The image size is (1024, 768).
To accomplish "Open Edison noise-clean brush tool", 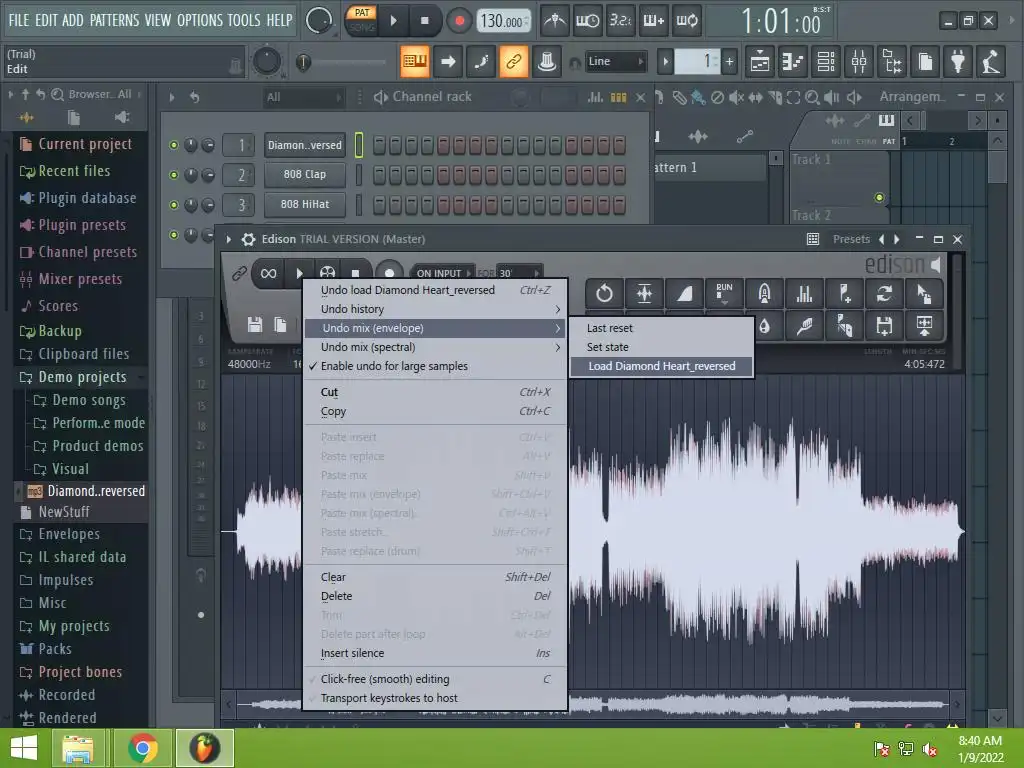I will pos(804,326).
